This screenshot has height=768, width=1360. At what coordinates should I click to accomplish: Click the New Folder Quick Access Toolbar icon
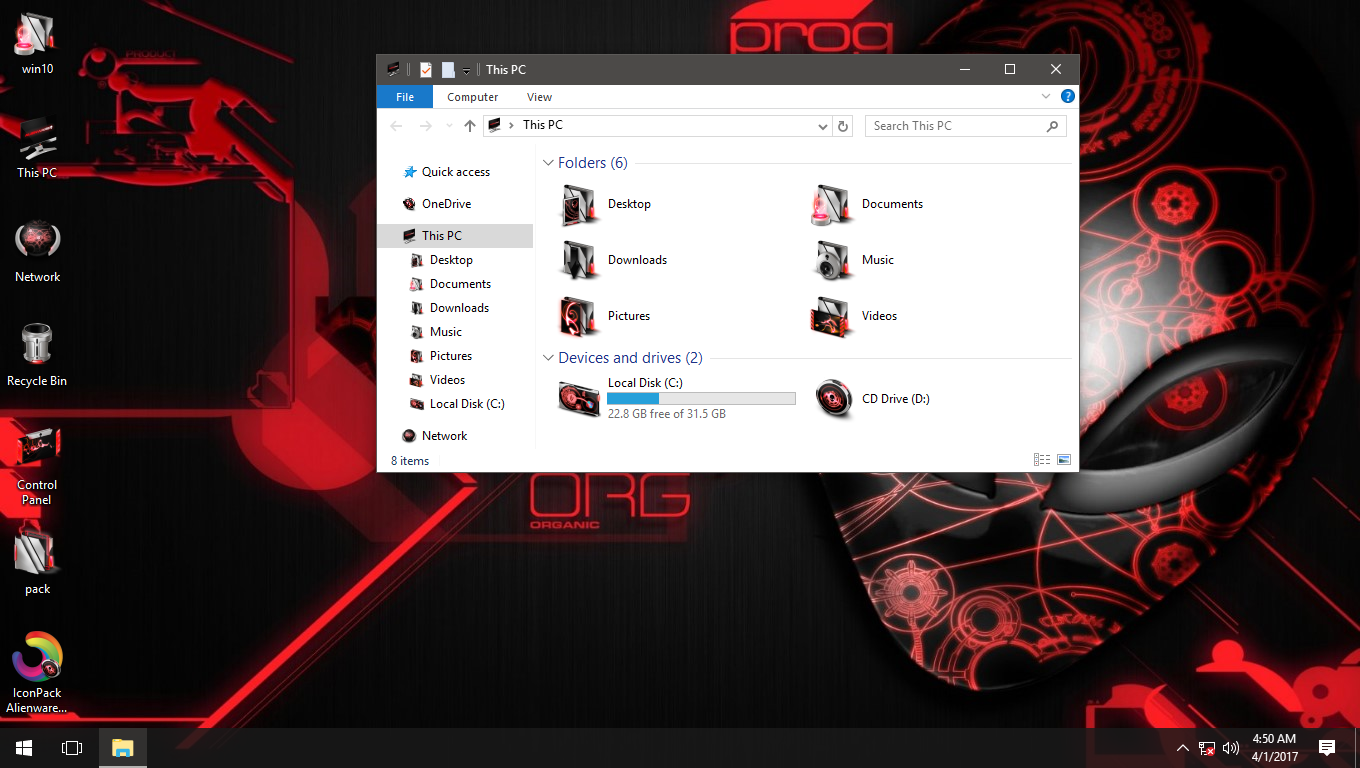(446, 69)
